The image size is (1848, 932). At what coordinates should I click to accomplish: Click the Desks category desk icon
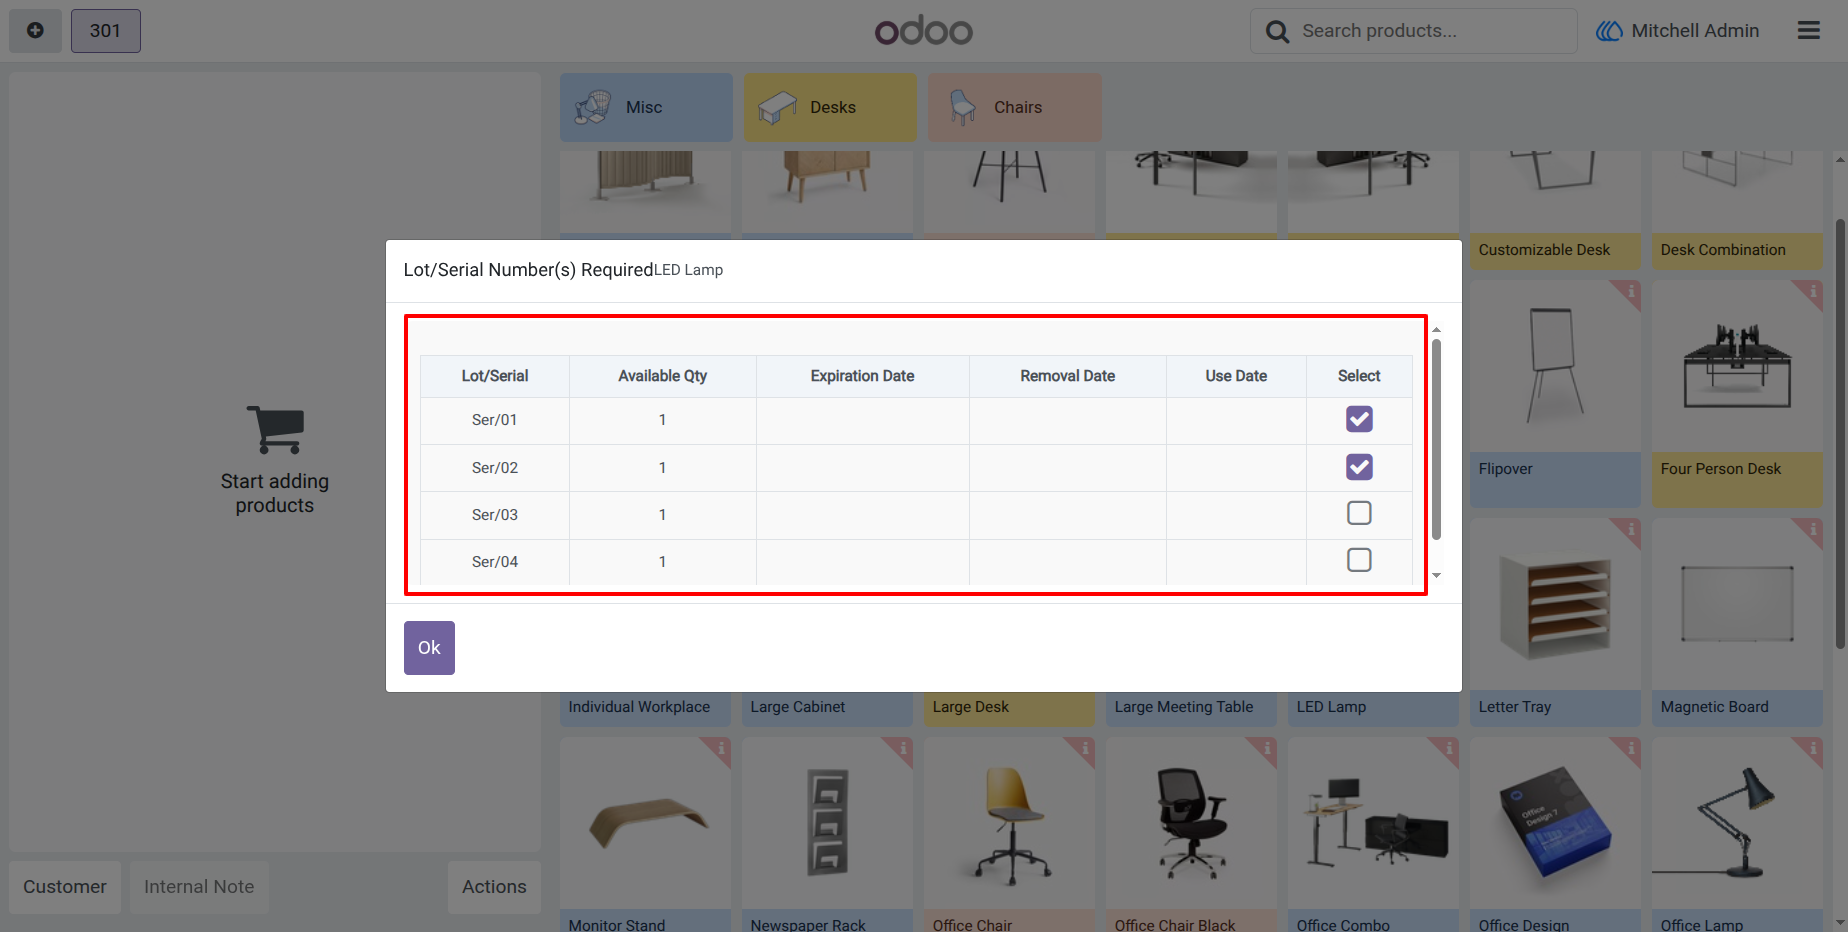777,107
